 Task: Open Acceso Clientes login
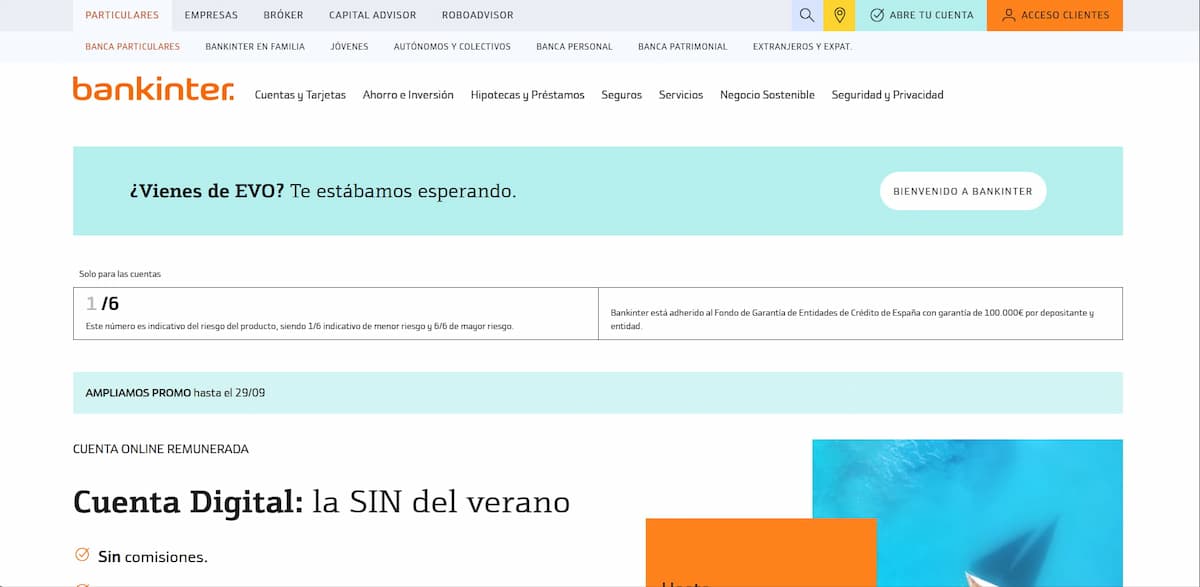[1054, 15]
